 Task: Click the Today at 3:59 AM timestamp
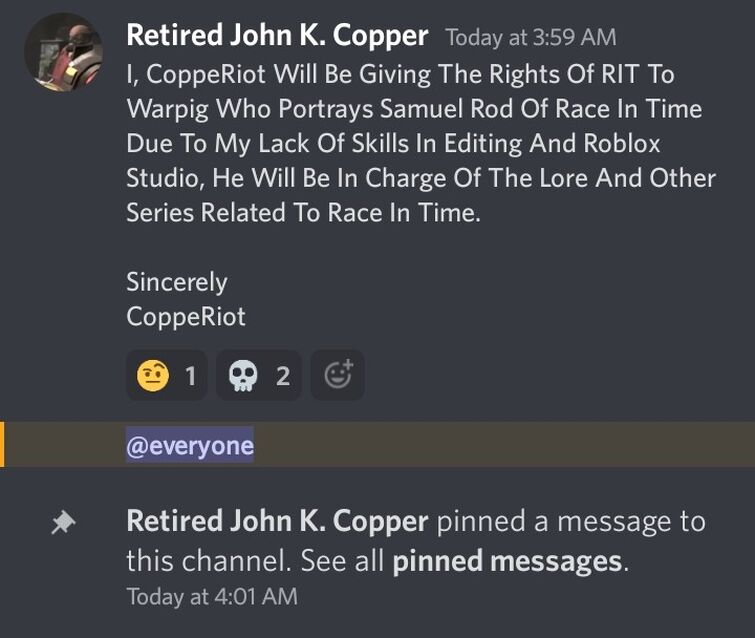531,38
